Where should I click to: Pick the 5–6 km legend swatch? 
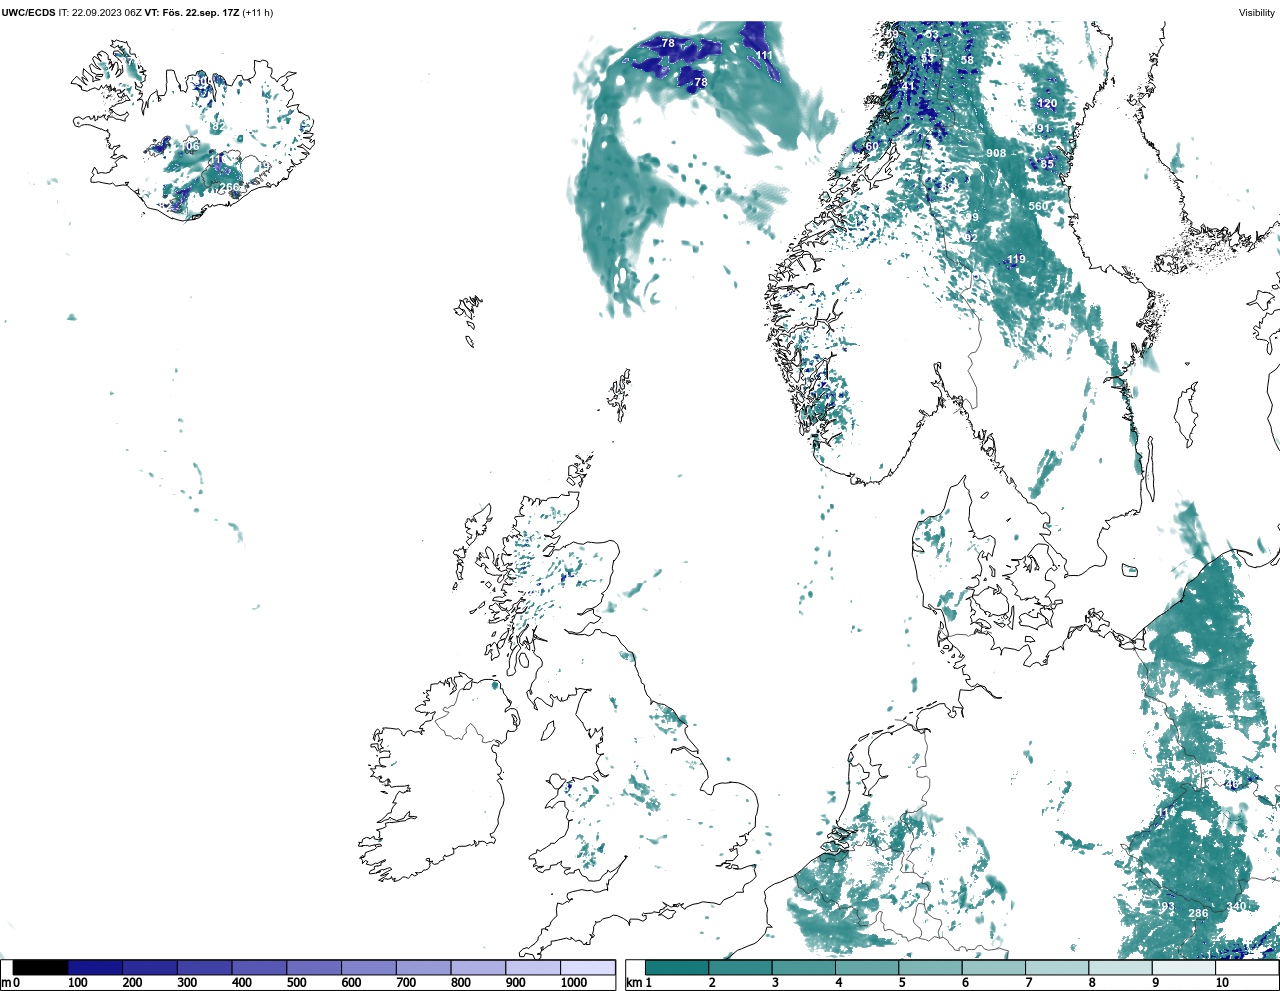[930, 967]
